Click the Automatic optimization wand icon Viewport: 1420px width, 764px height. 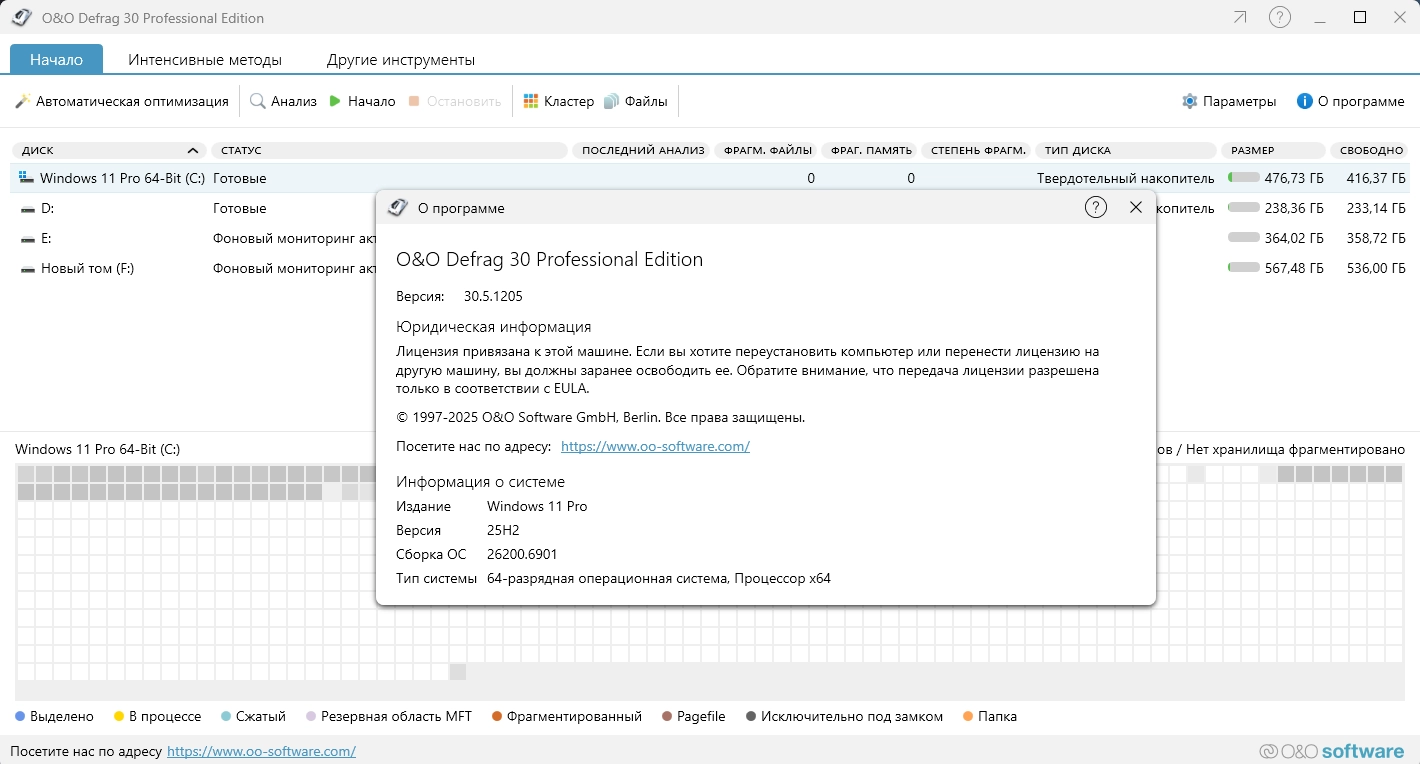[23, 101]
